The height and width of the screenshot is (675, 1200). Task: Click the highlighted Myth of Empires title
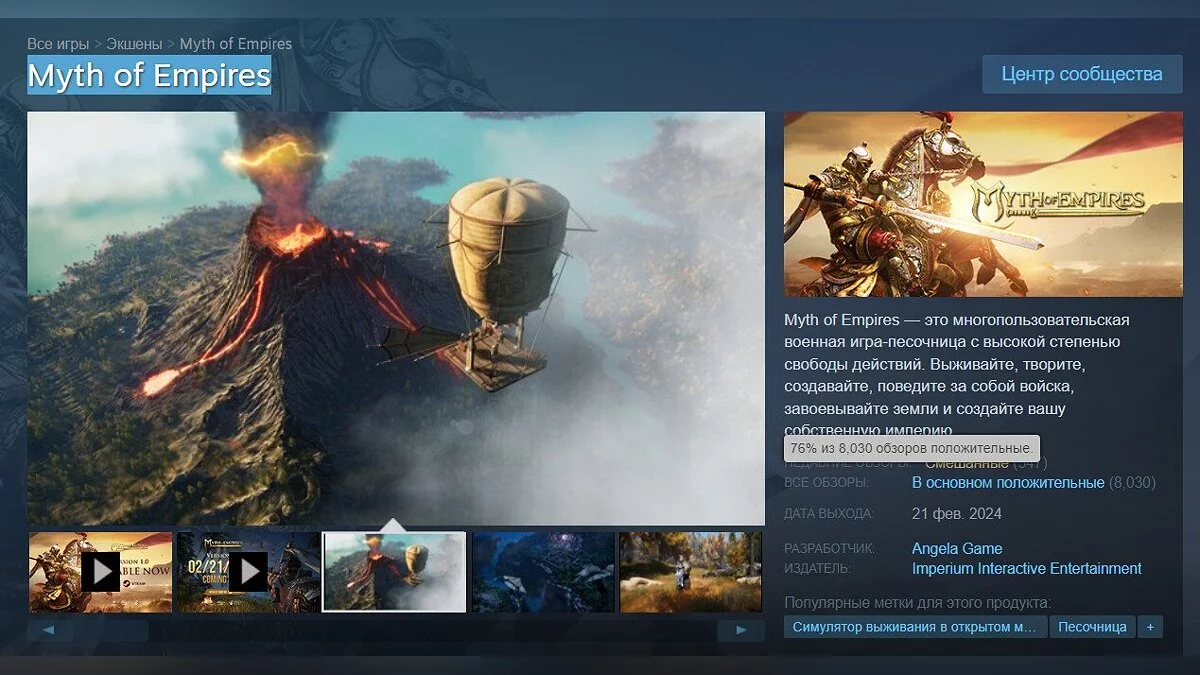click(149, 75)
